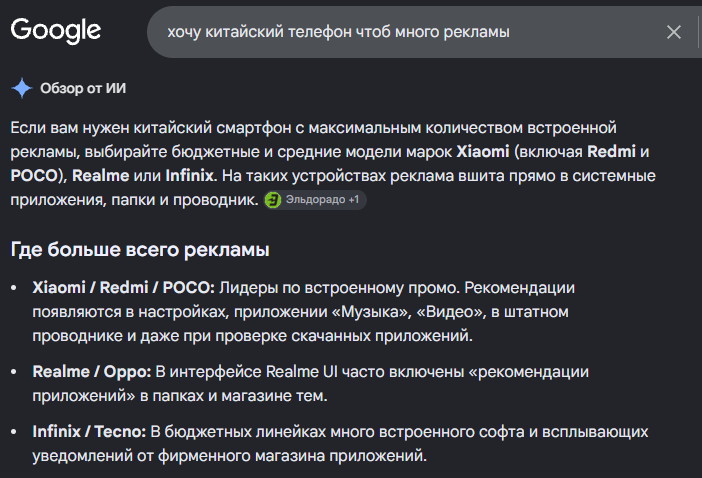The height and width of the screenshot is (478, 702).
Task: Click bold Redmi in the intro paragraph
Action: tap(611, 152)
